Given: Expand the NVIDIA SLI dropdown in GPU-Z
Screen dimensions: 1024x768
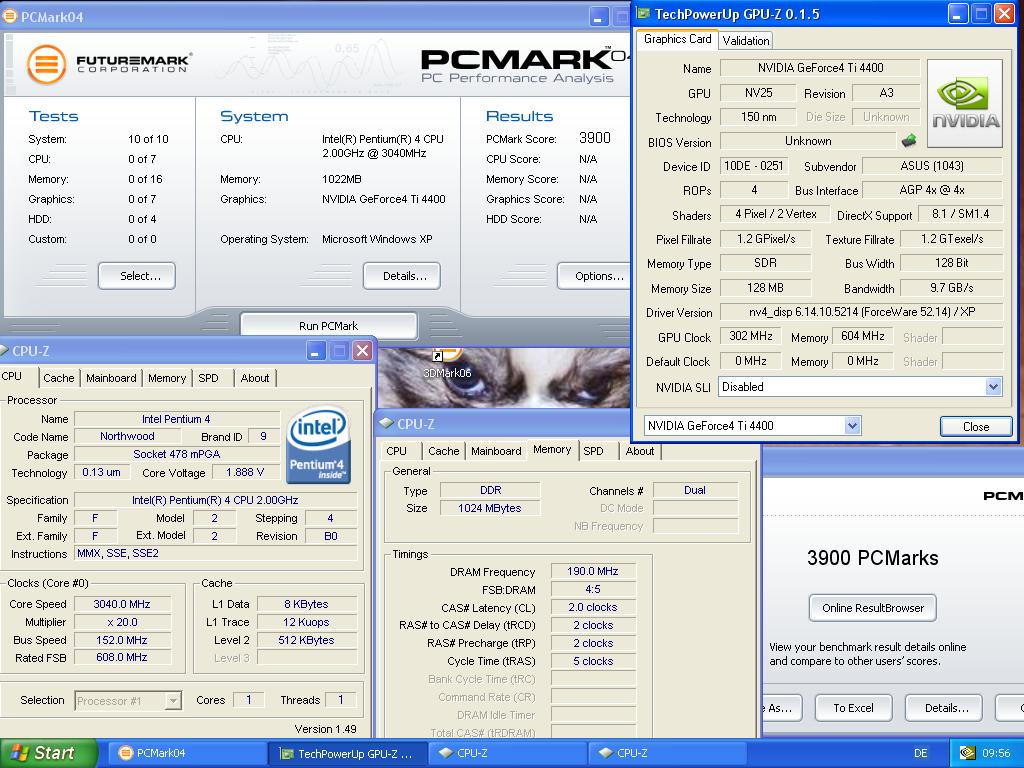Looking at the screenshot, I should 993,387.
